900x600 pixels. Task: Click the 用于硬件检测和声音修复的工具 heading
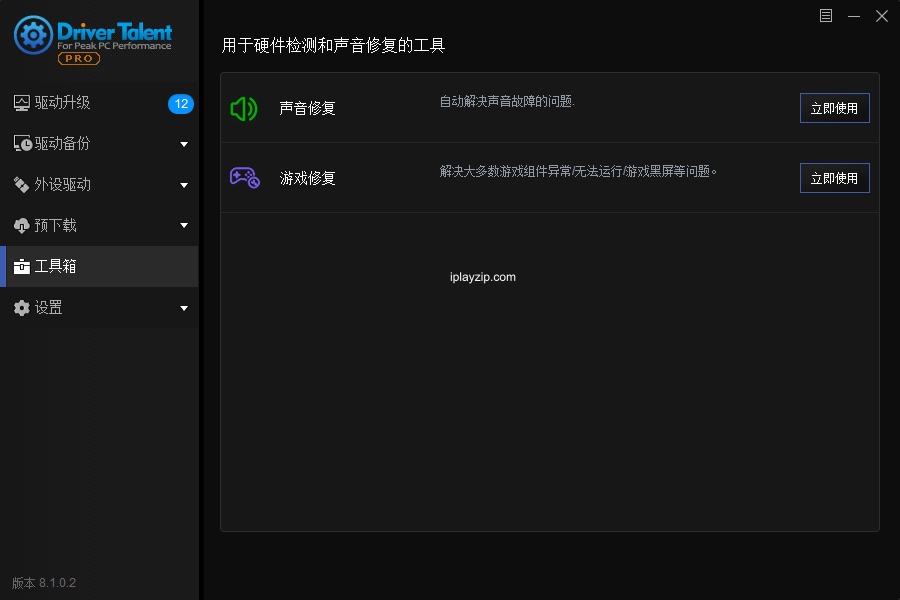tap(333, 45)
